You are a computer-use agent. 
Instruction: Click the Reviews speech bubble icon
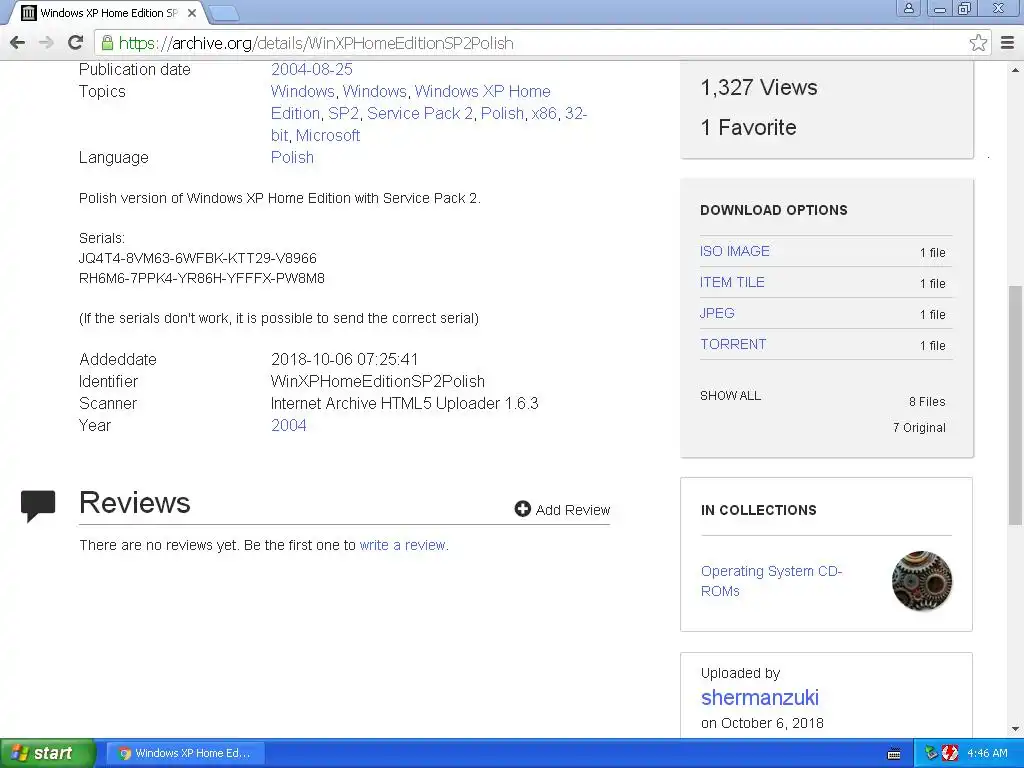(38, 505)
